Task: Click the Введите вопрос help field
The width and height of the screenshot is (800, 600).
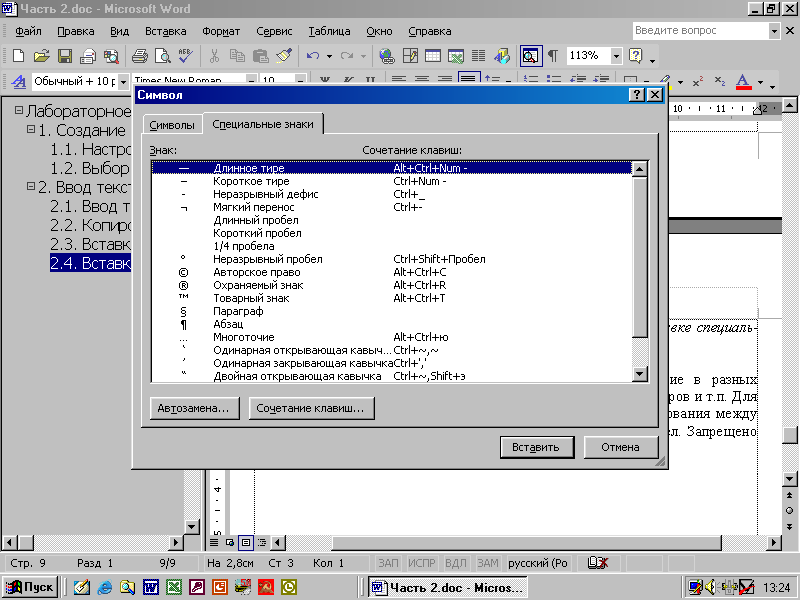Action: [701, 31]
